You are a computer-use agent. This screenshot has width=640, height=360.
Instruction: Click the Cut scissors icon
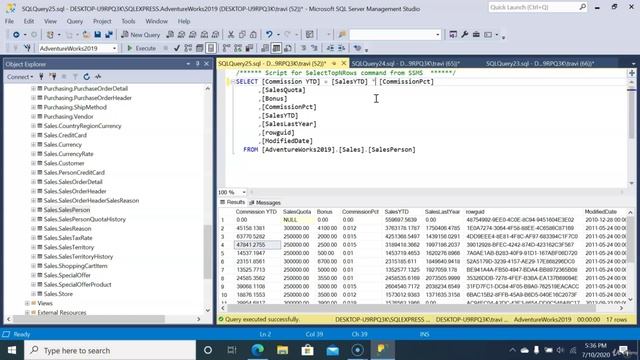pos(231,35)
